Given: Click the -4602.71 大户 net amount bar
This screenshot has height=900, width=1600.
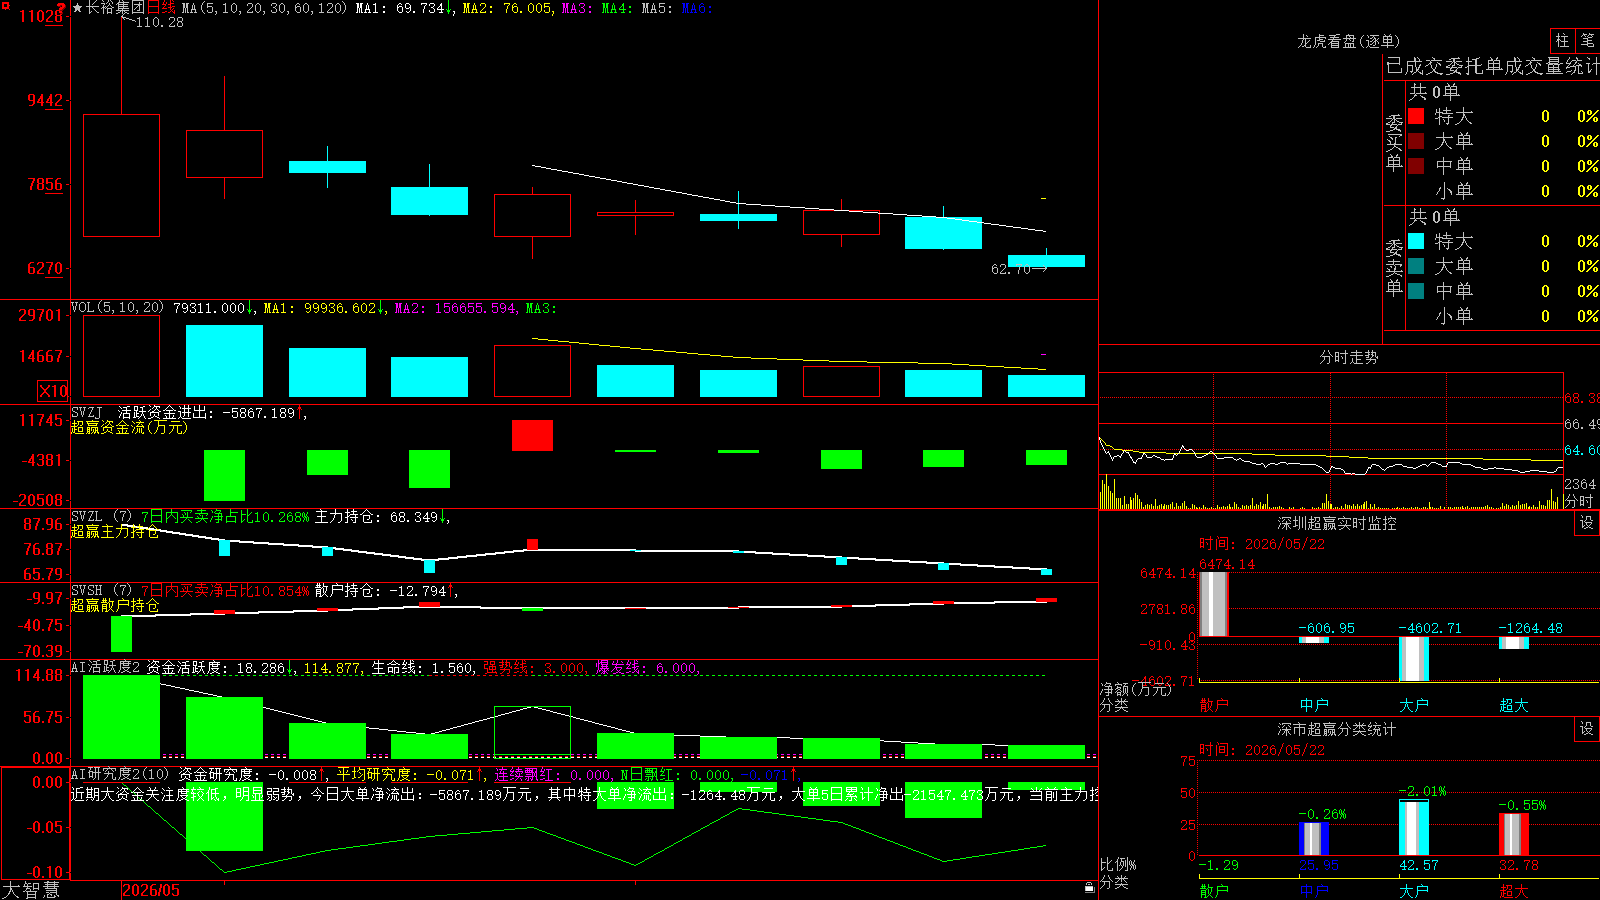Looking at the screenshot, I should [x=1414, y=659].
